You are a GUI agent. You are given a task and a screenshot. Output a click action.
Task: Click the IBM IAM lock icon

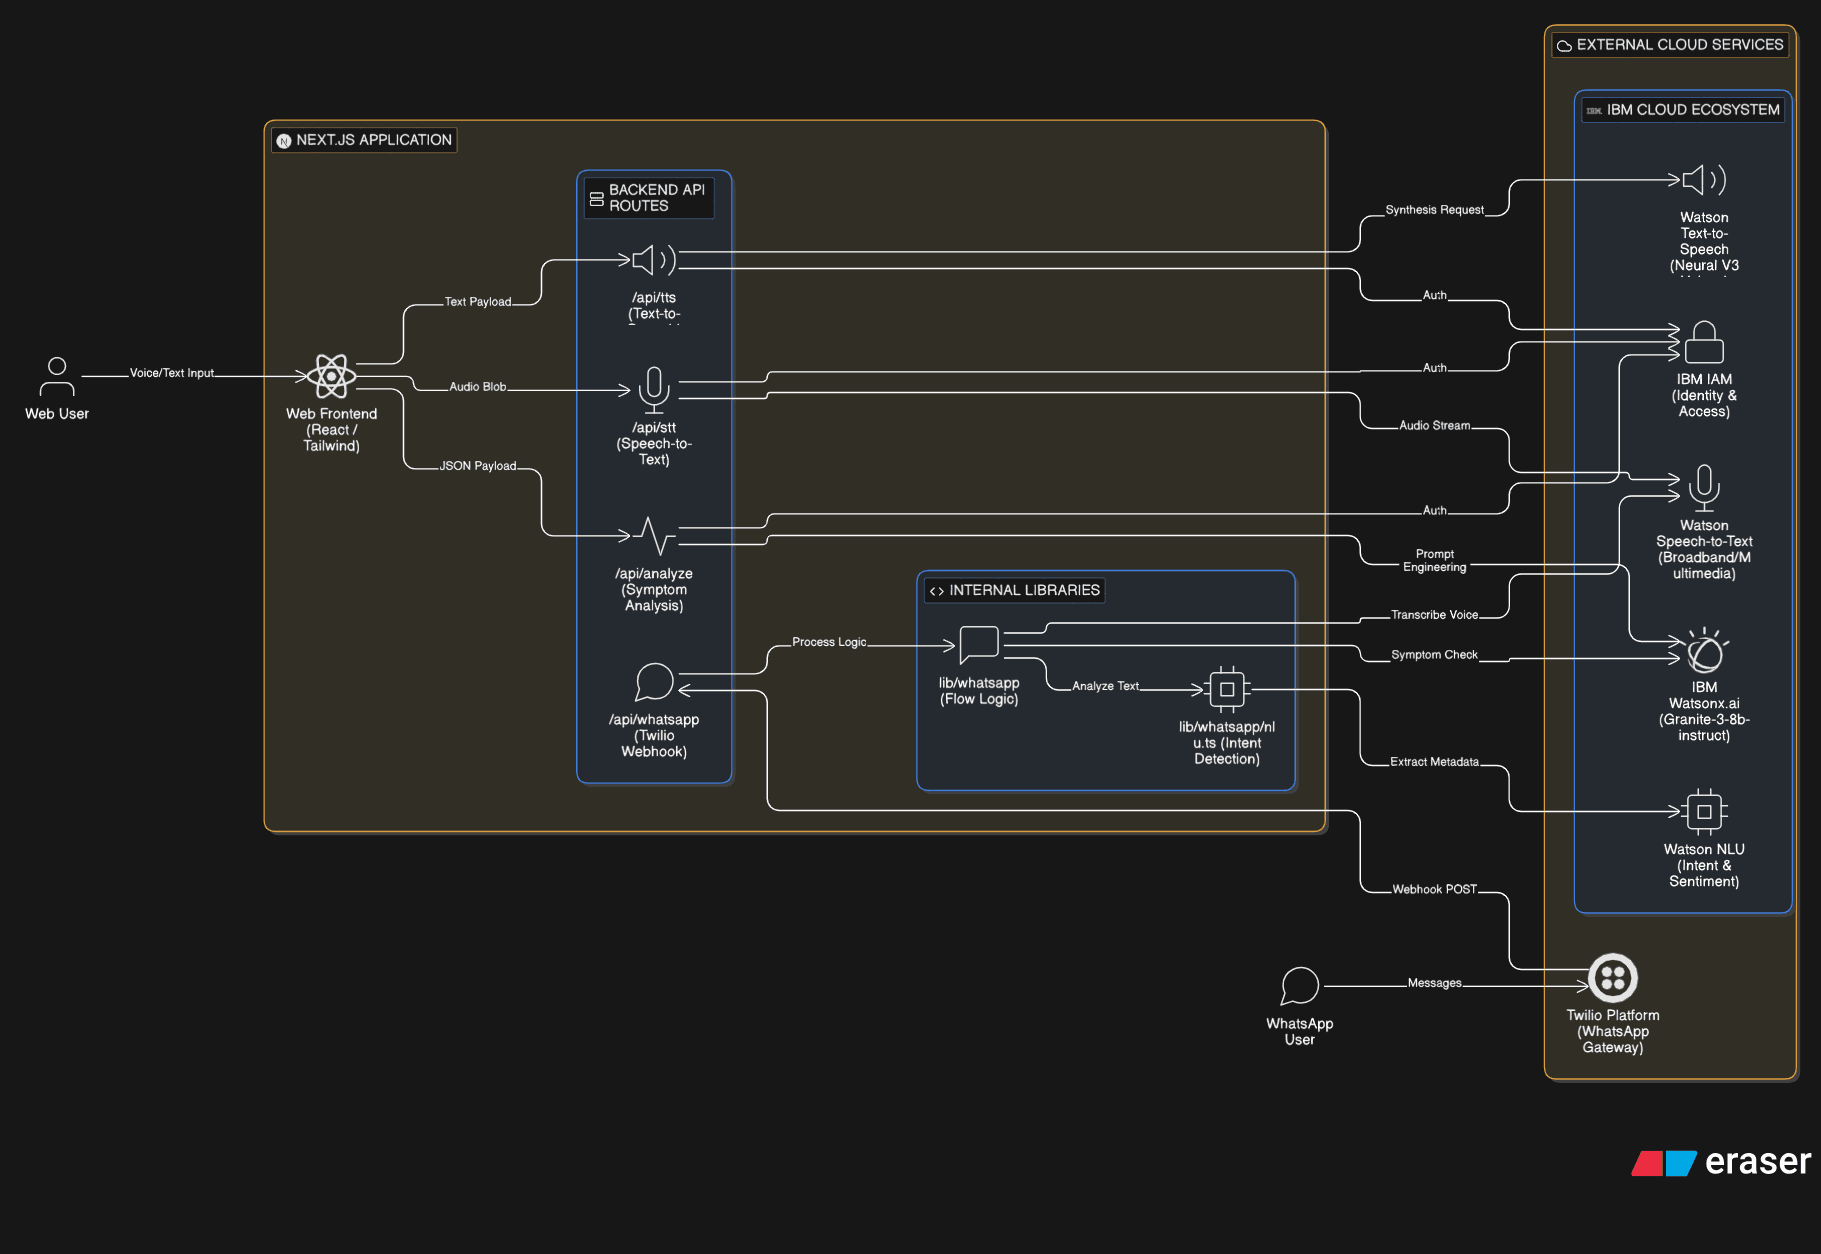[x=1704, y=342]
